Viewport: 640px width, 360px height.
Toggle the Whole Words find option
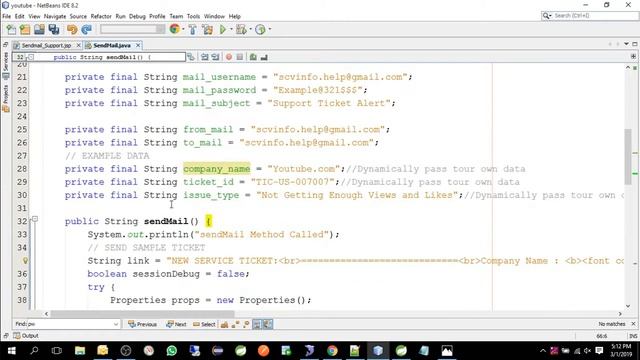235,324
